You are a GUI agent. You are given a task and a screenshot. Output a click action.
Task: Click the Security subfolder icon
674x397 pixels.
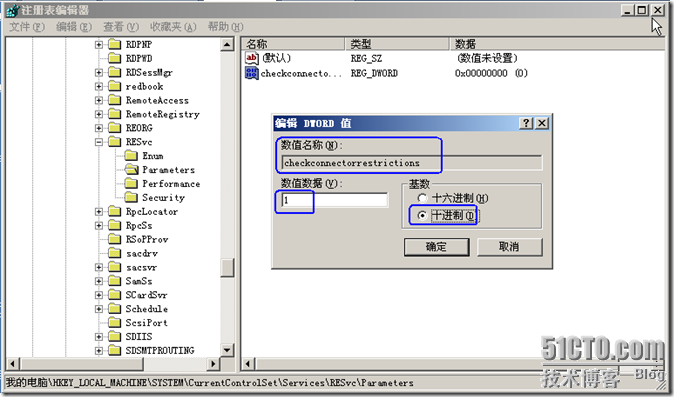[131, 197]
